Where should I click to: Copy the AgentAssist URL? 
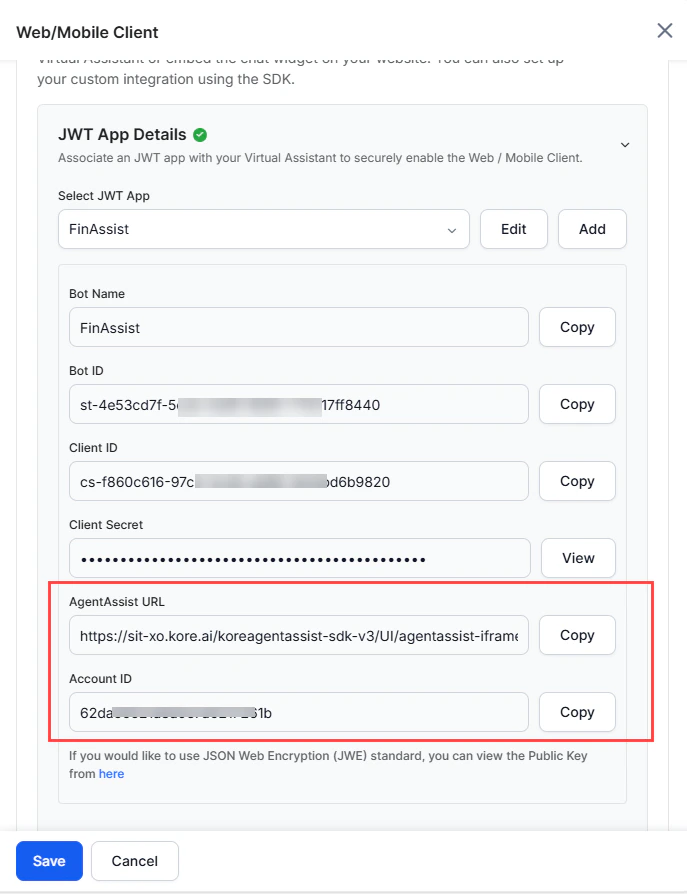click(577, 635)
